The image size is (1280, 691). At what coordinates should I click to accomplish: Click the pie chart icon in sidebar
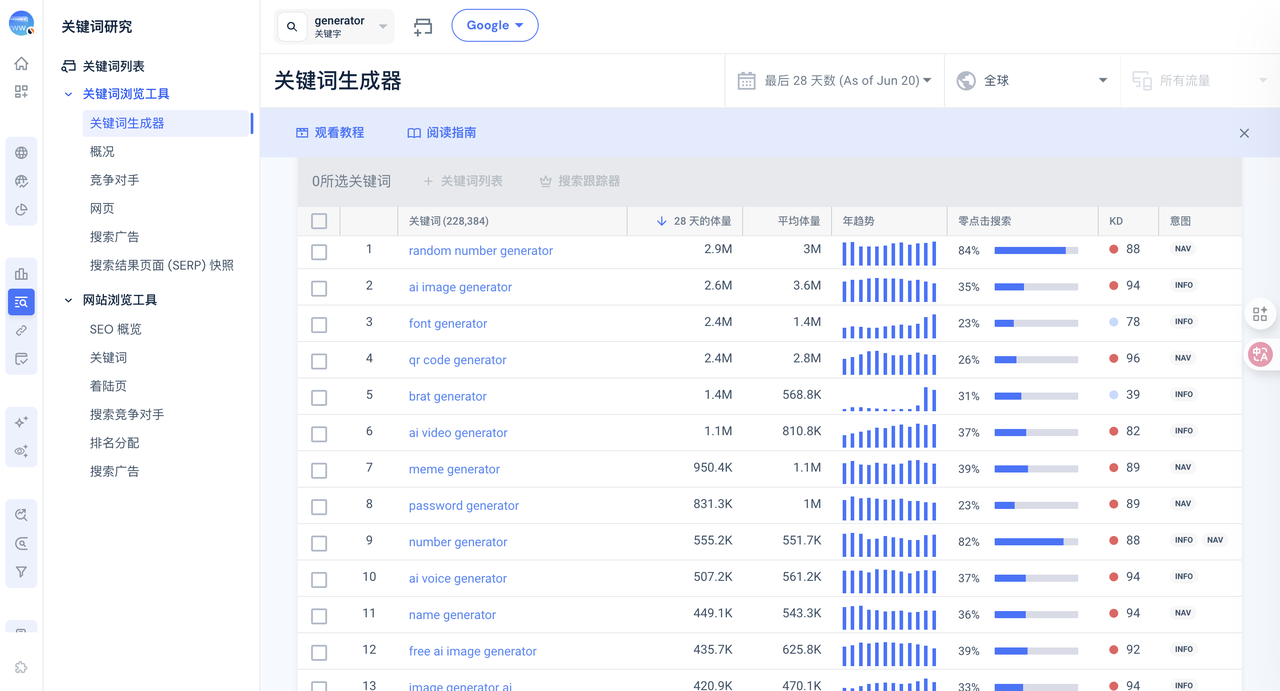21,210
